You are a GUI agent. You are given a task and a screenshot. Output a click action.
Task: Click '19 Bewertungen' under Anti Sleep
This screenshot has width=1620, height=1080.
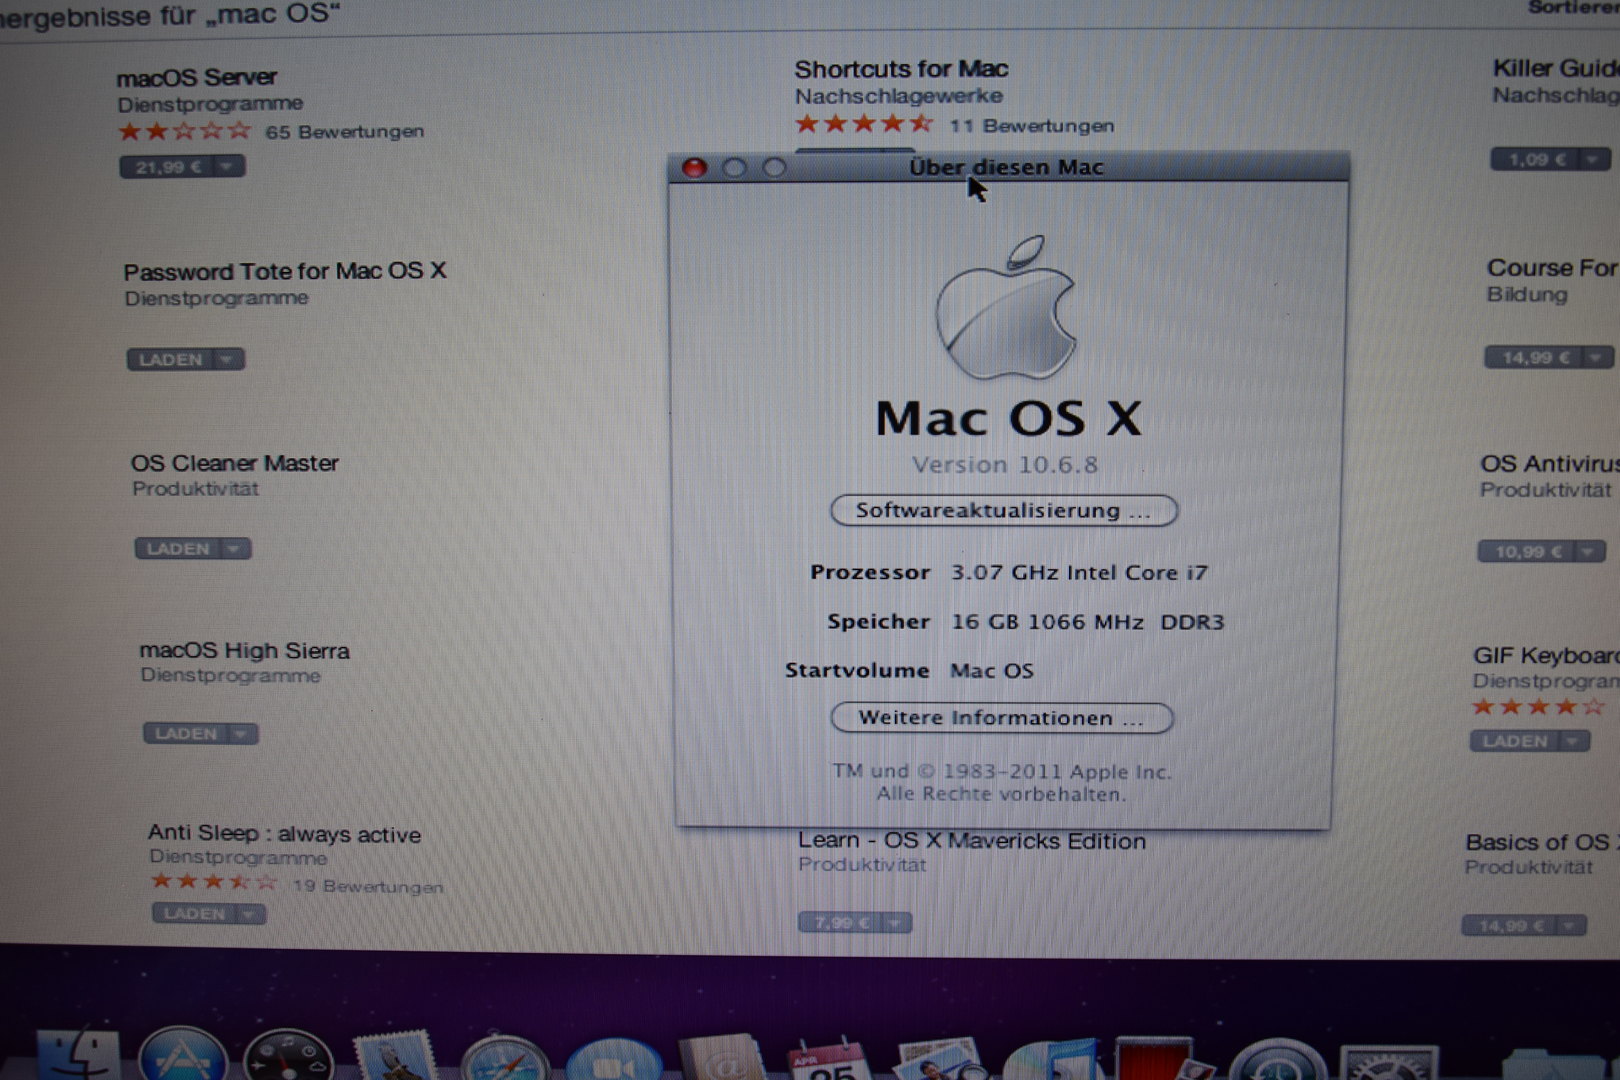click(x=368, y=887)
